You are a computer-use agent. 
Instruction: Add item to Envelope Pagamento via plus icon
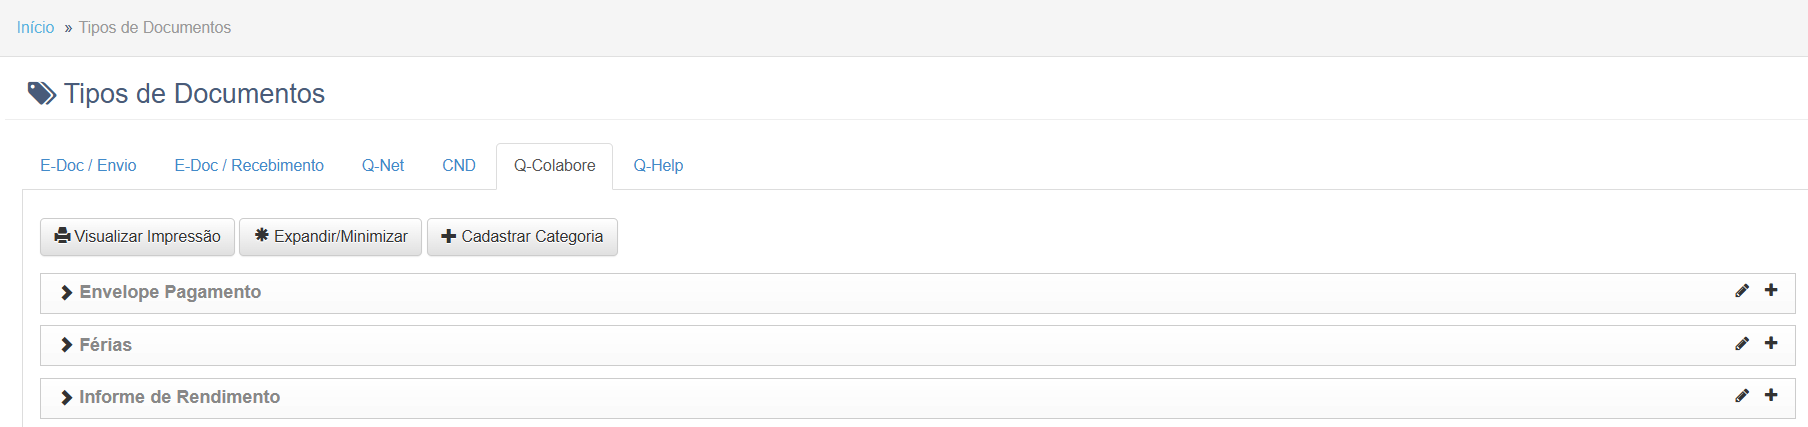click(x=1771, y=290)
